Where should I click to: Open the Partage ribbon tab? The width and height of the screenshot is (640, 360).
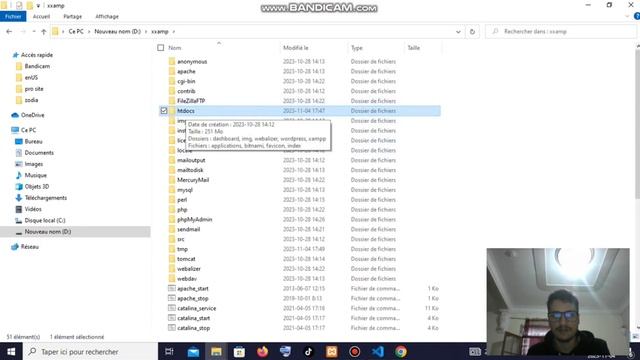[73, 16]
